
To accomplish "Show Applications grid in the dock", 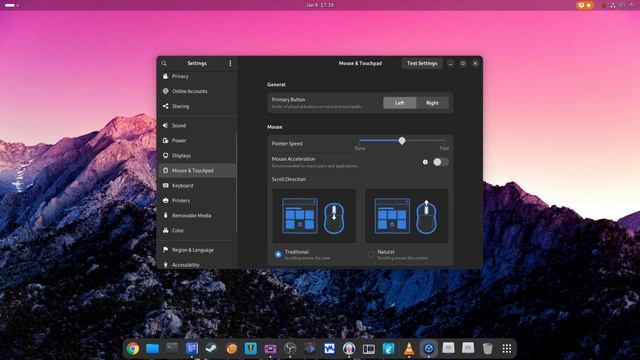I will pos(507,349).
